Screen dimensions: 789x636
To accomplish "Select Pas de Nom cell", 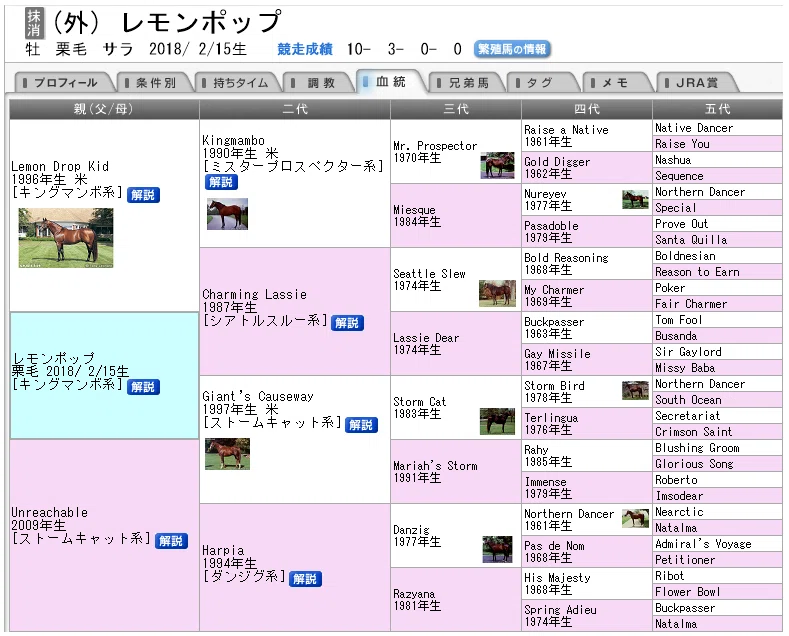I will 587,551.
